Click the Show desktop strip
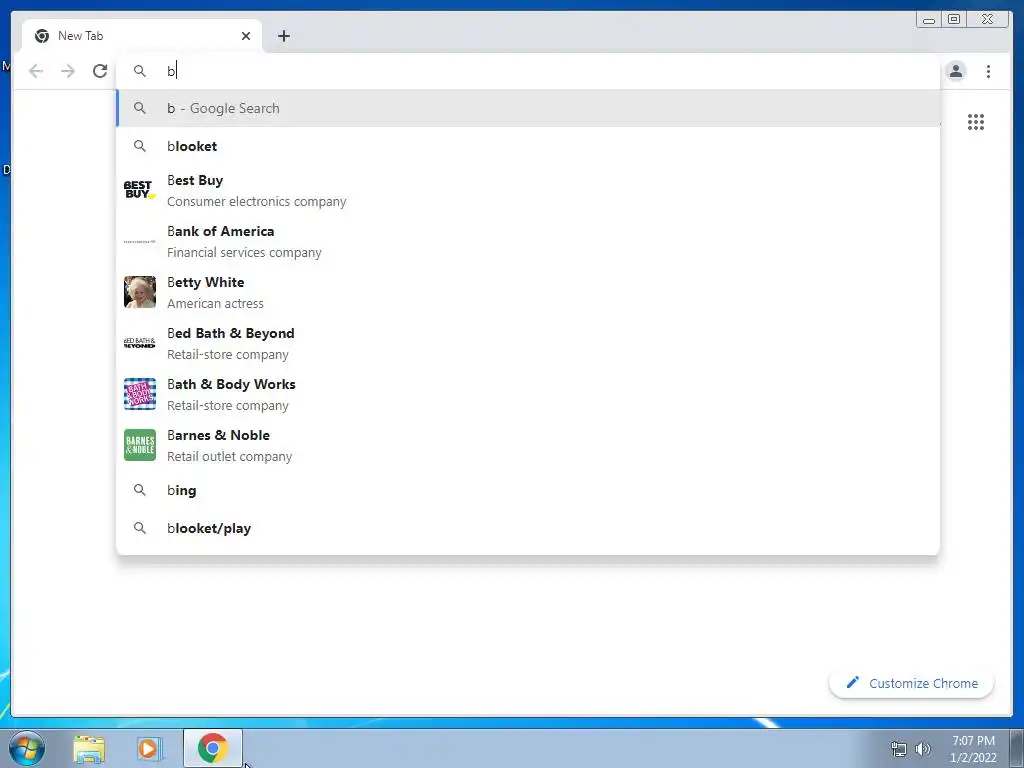 tap(1017, 749)
